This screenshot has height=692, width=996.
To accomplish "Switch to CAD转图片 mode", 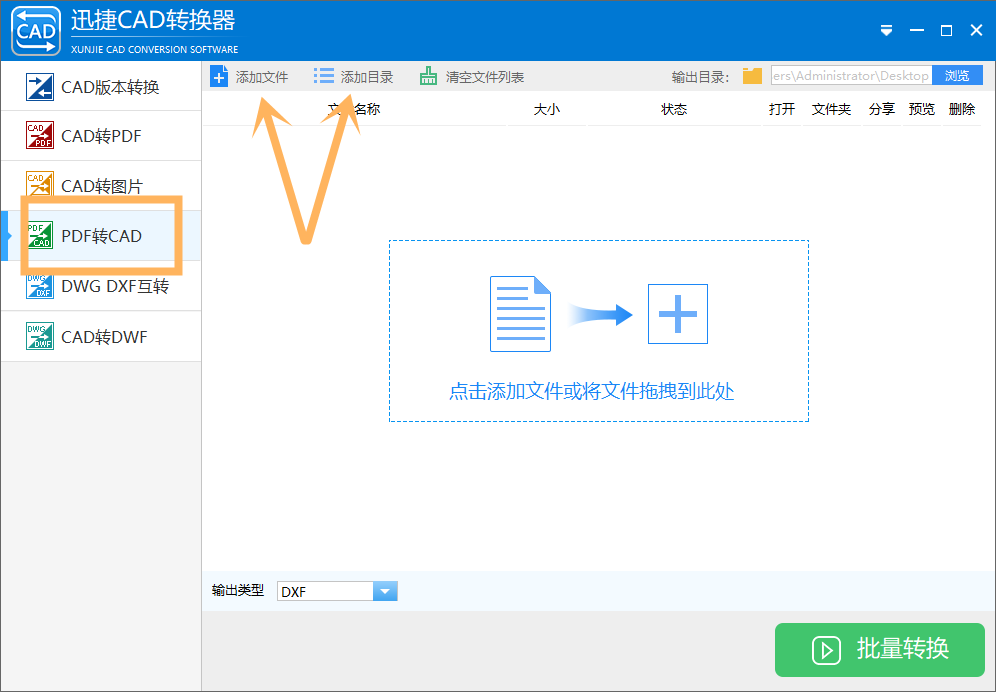I will (101, 186).
